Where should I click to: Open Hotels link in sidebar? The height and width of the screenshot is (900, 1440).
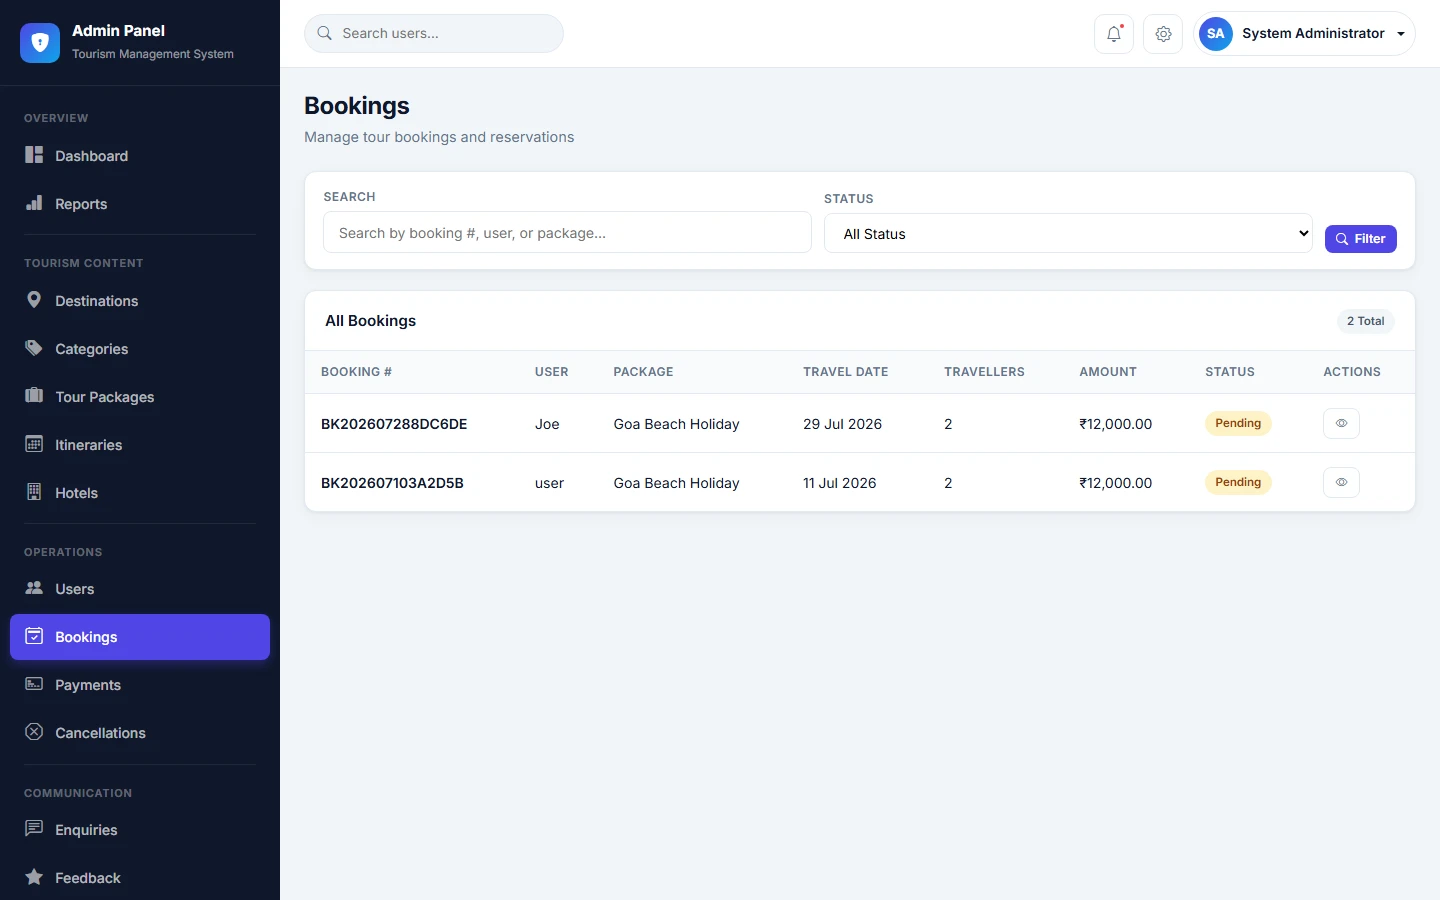(x=140, y=493)
